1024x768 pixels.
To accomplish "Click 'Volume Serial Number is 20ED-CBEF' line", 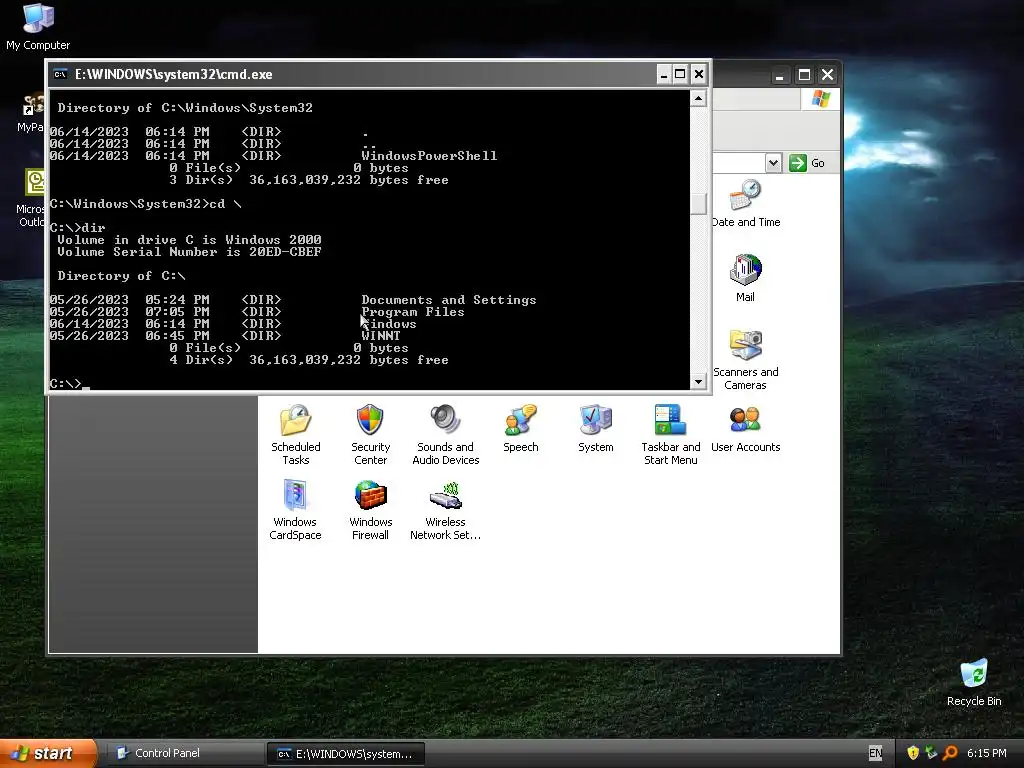I will (189, 252).
